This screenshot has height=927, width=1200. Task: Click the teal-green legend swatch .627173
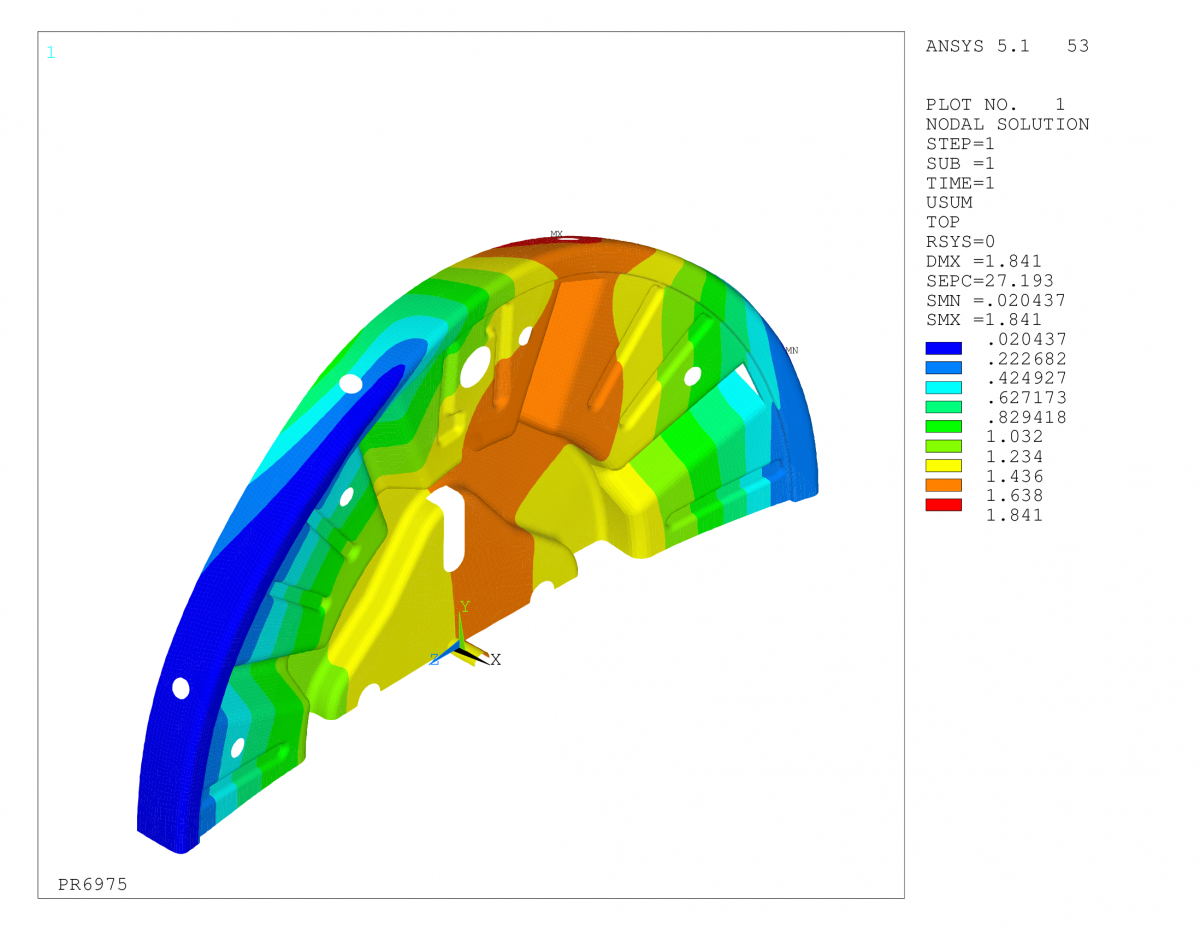coord(943,407)
